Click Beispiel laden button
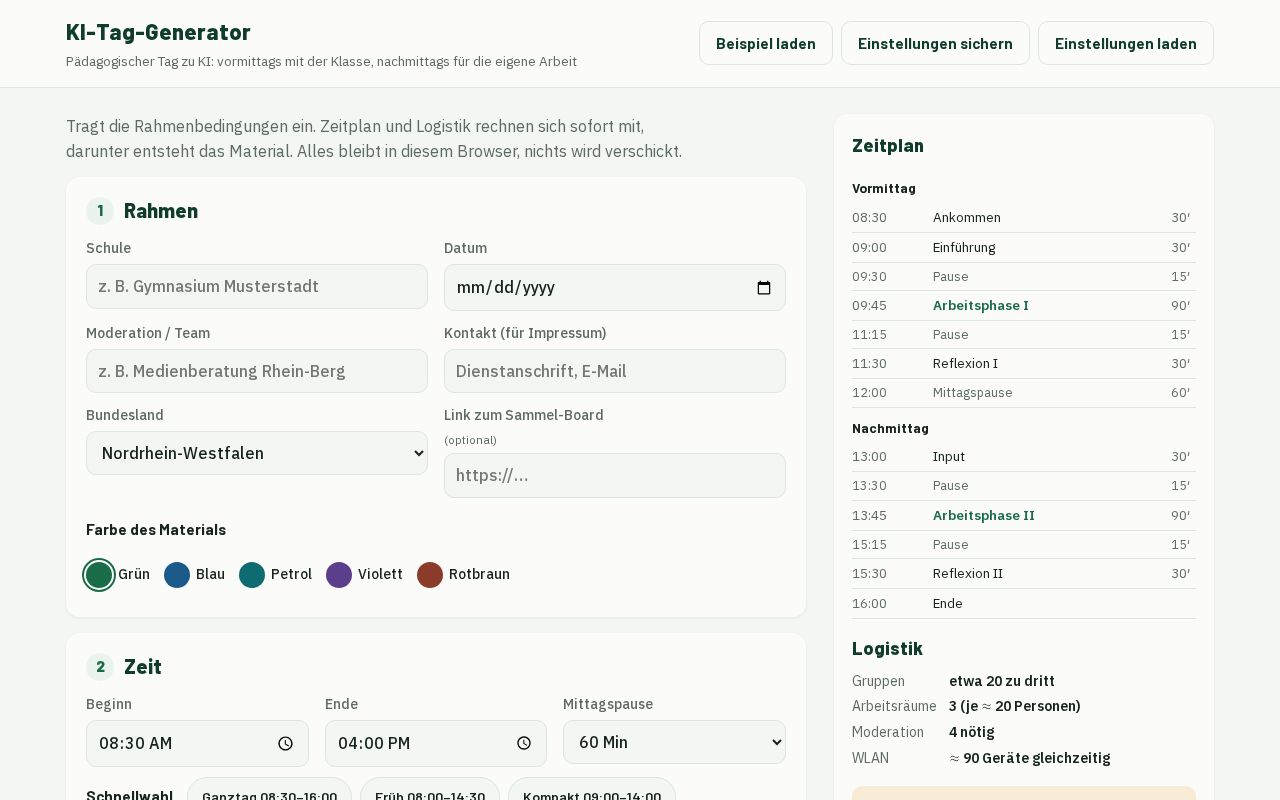This screenshot has width=1280, height=800. [x=766, y=43]
